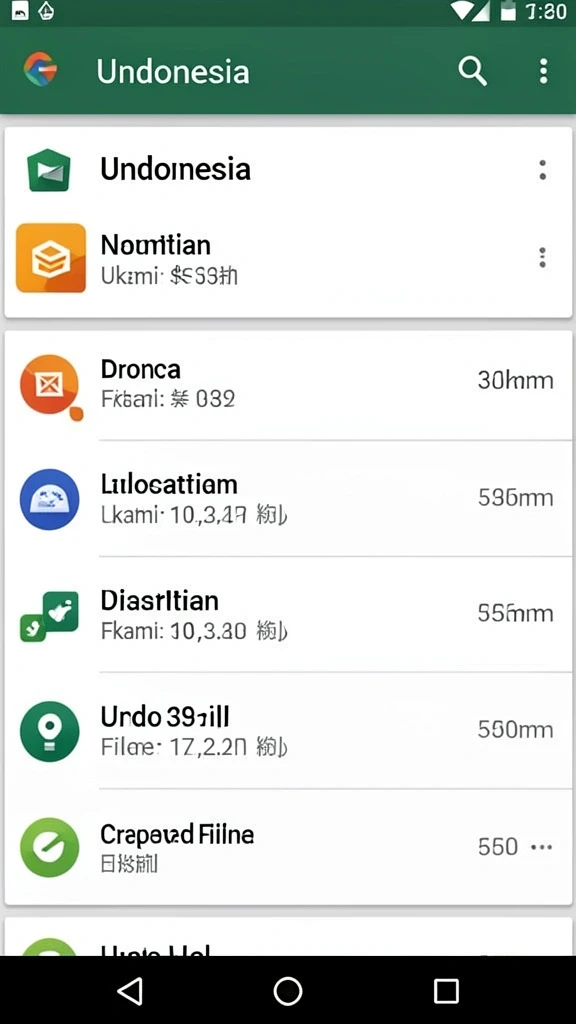Open more options next to 550

tap(541, 847)
